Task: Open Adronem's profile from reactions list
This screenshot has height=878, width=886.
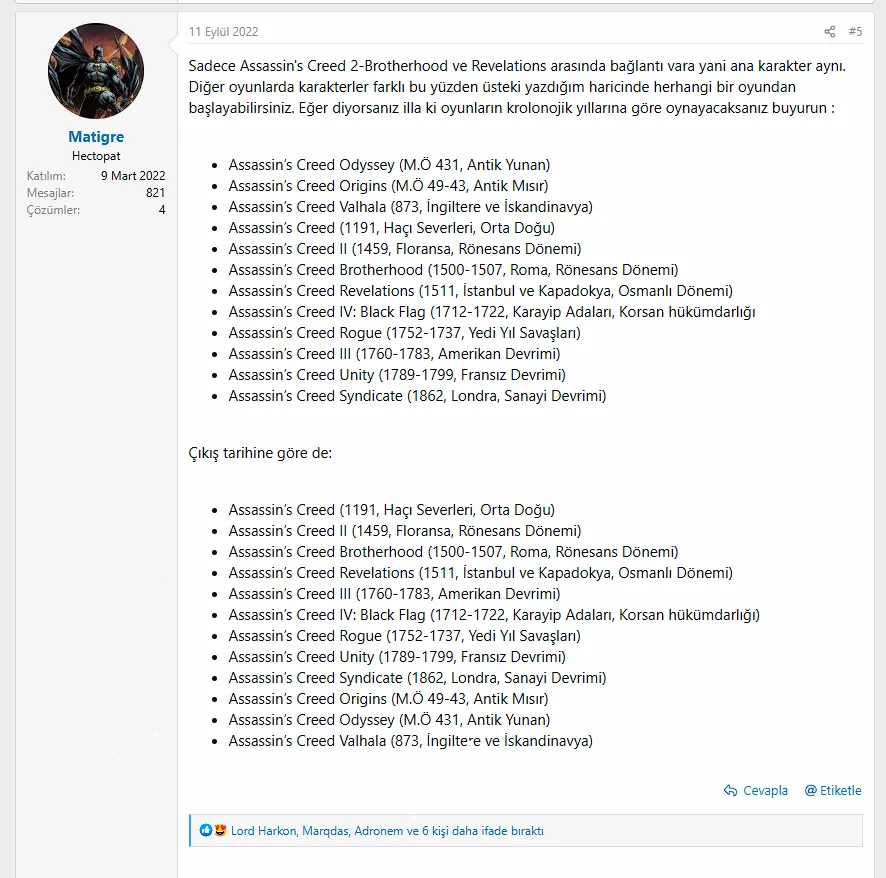Action: tap(378, 830)
